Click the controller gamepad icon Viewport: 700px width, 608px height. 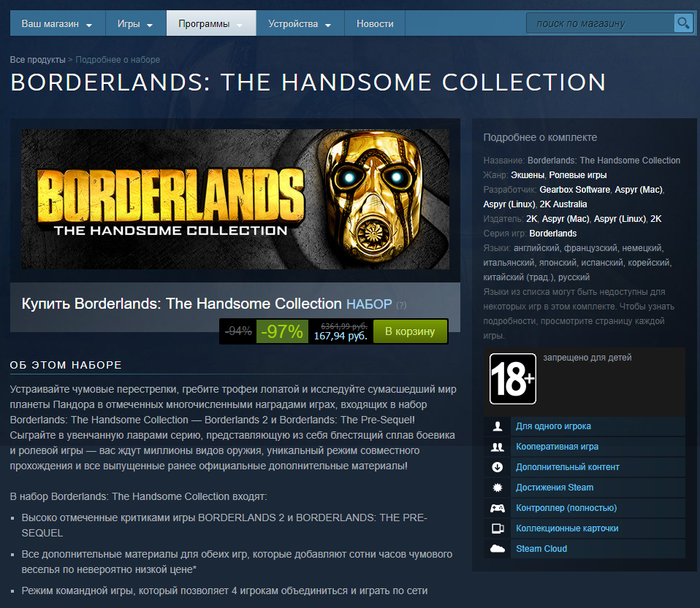[x=497, y=508]
